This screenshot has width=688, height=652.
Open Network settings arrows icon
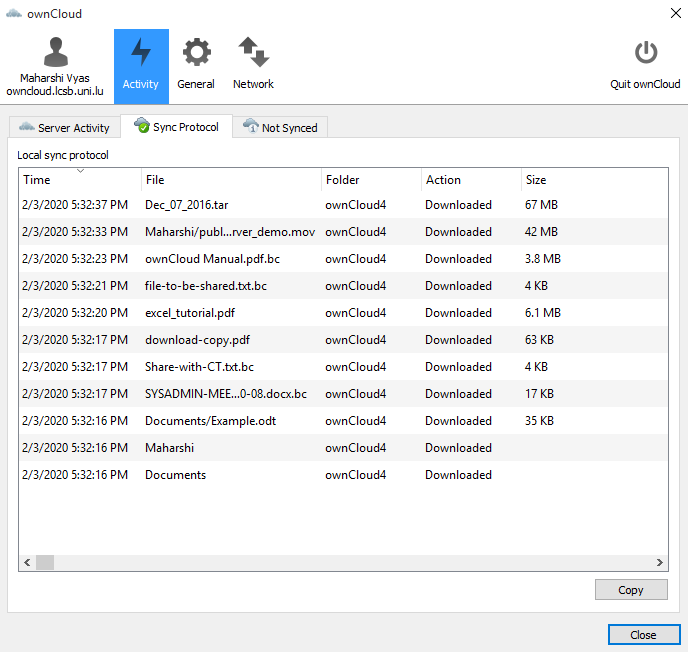pyautogui.click(x=253, y=53)
